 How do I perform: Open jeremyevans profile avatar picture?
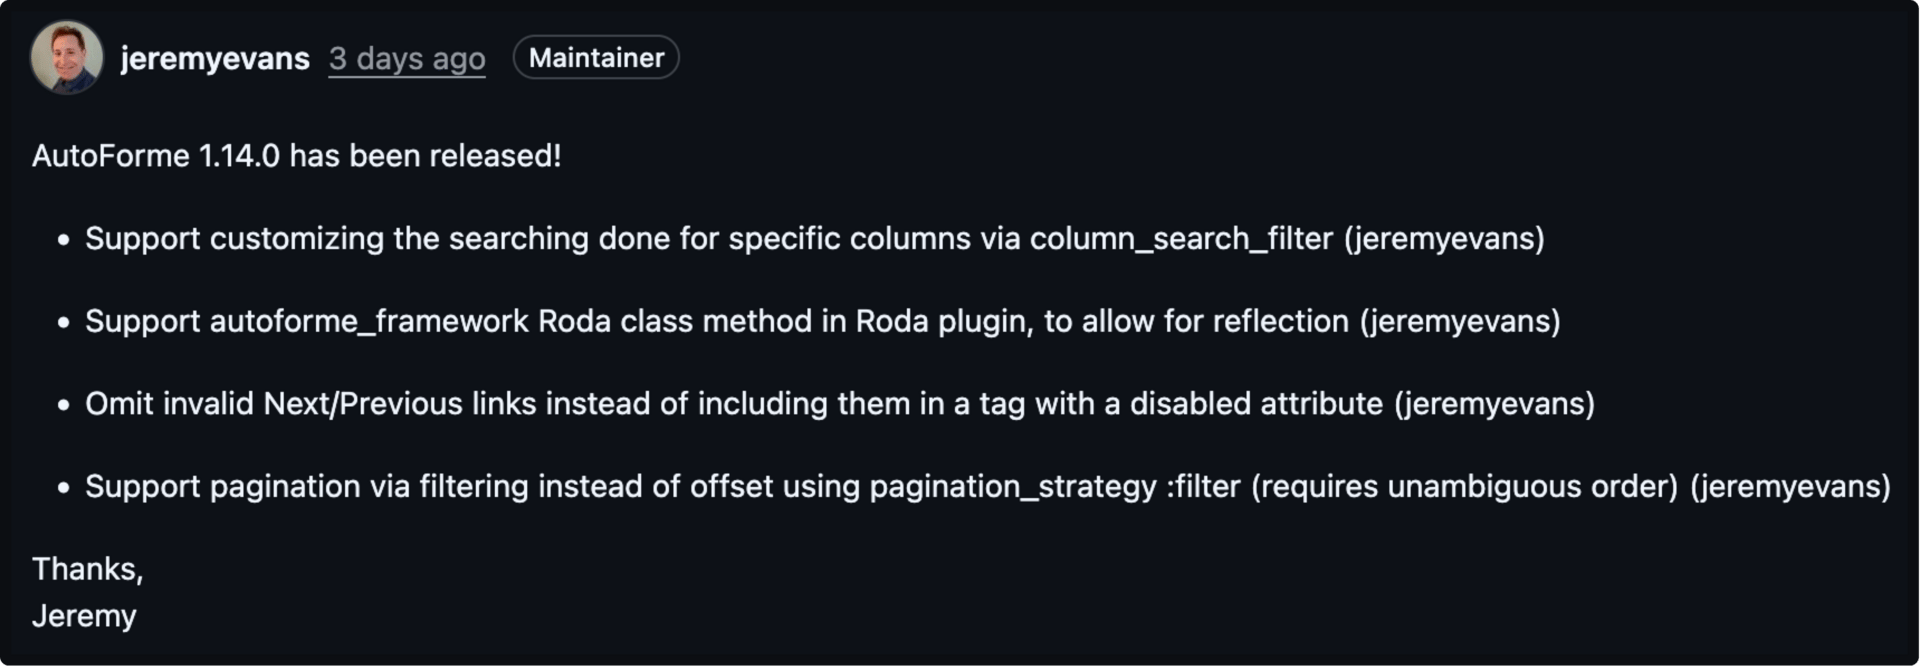click(67, 57)
